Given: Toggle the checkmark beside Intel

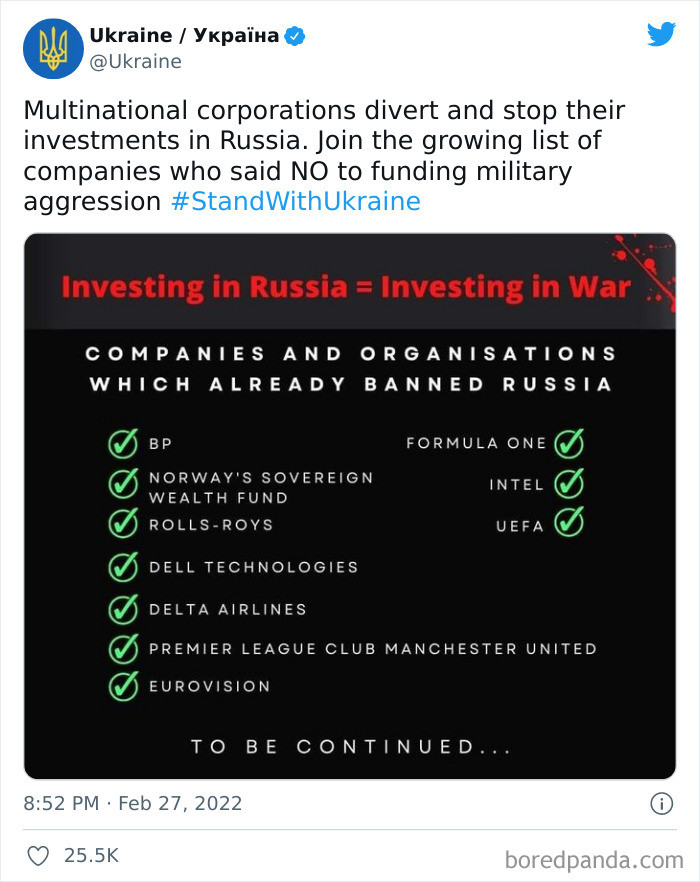Looking at the screenshot, I should (568, 485).
